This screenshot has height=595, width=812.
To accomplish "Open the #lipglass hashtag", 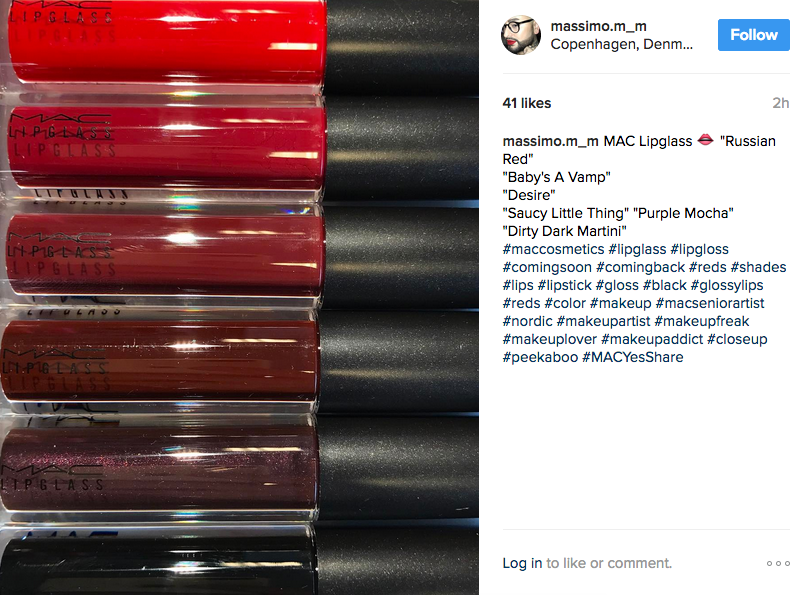I will 637,249.
